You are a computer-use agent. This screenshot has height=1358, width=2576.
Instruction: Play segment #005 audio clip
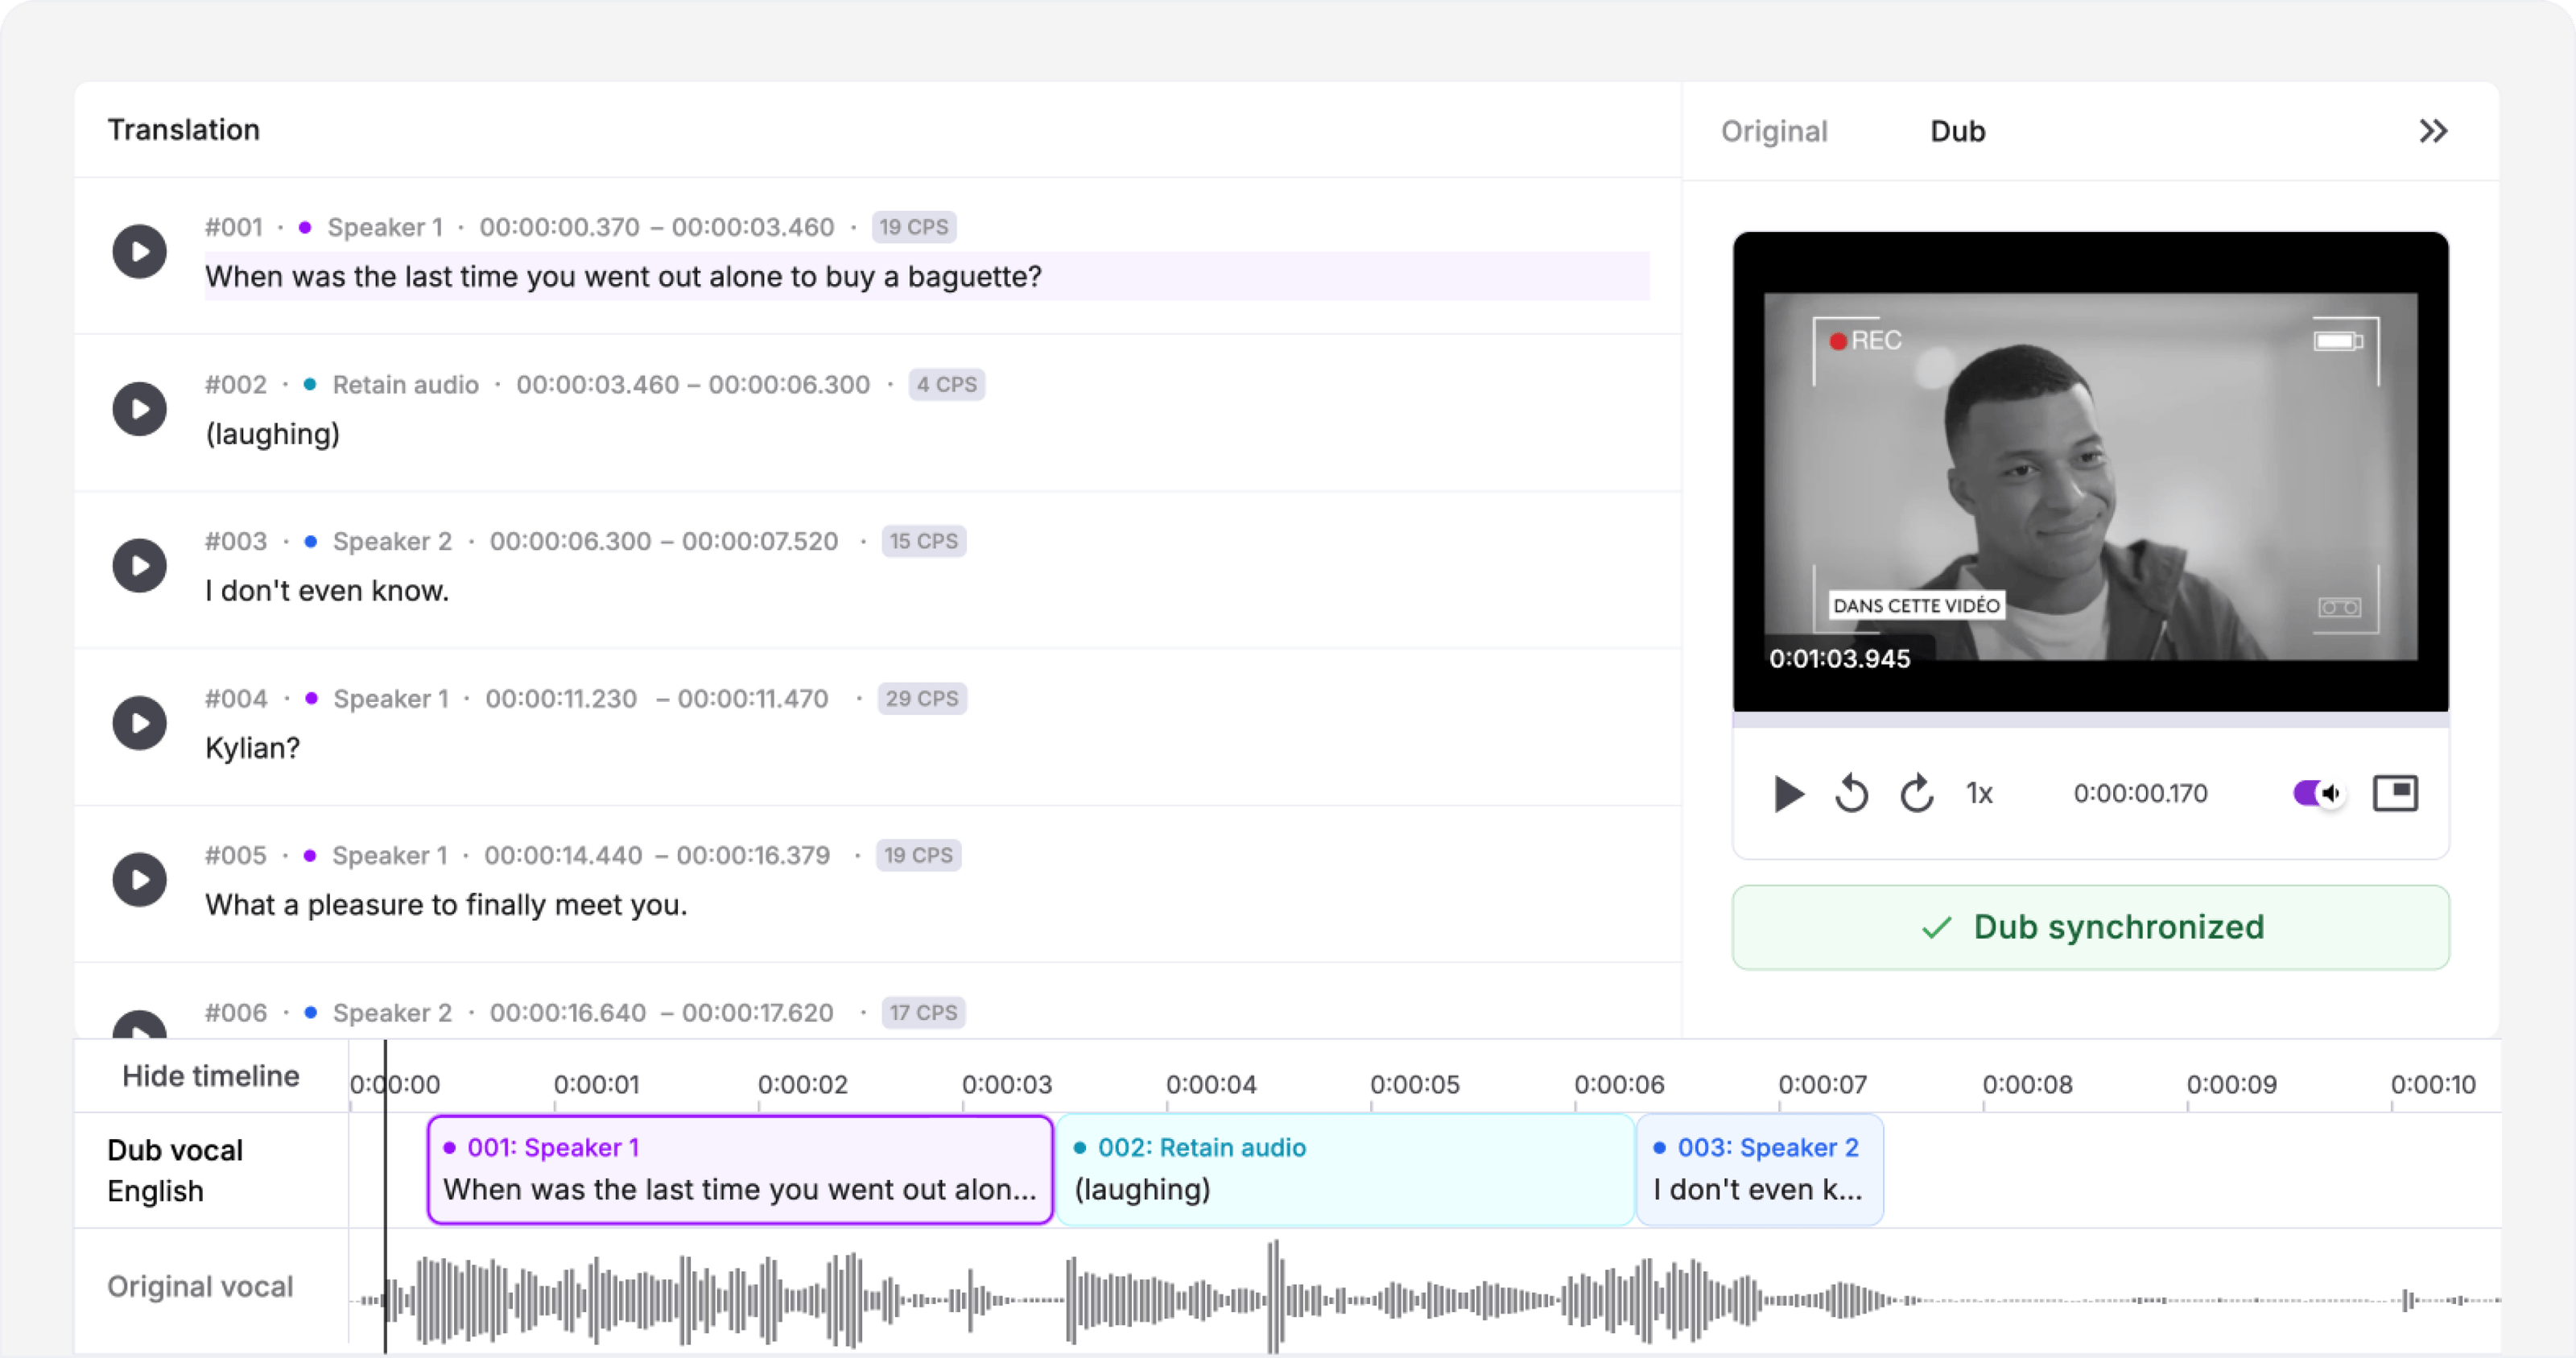pyautogui.click(x=139, y=880)
